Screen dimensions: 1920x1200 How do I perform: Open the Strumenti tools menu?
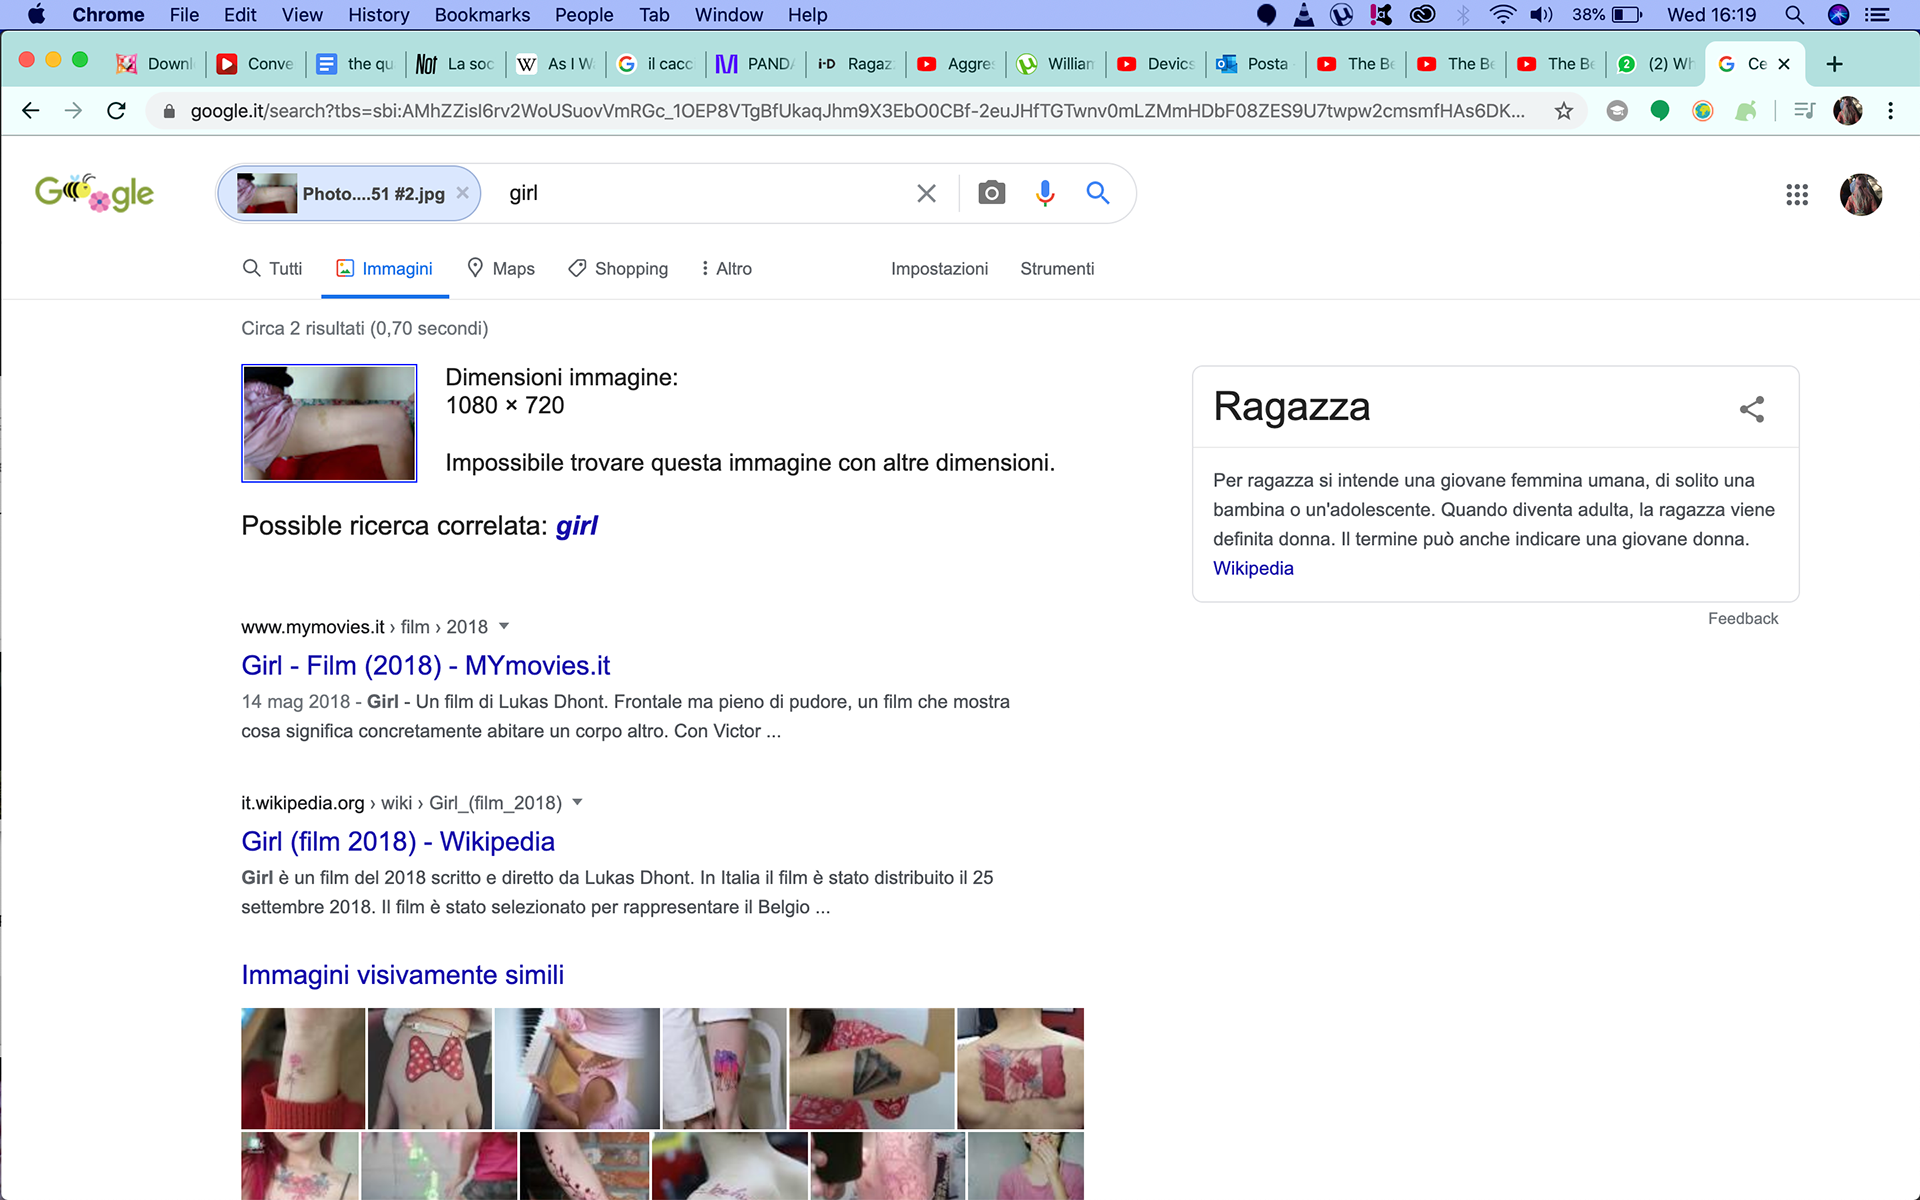[x=1057, y=268]
